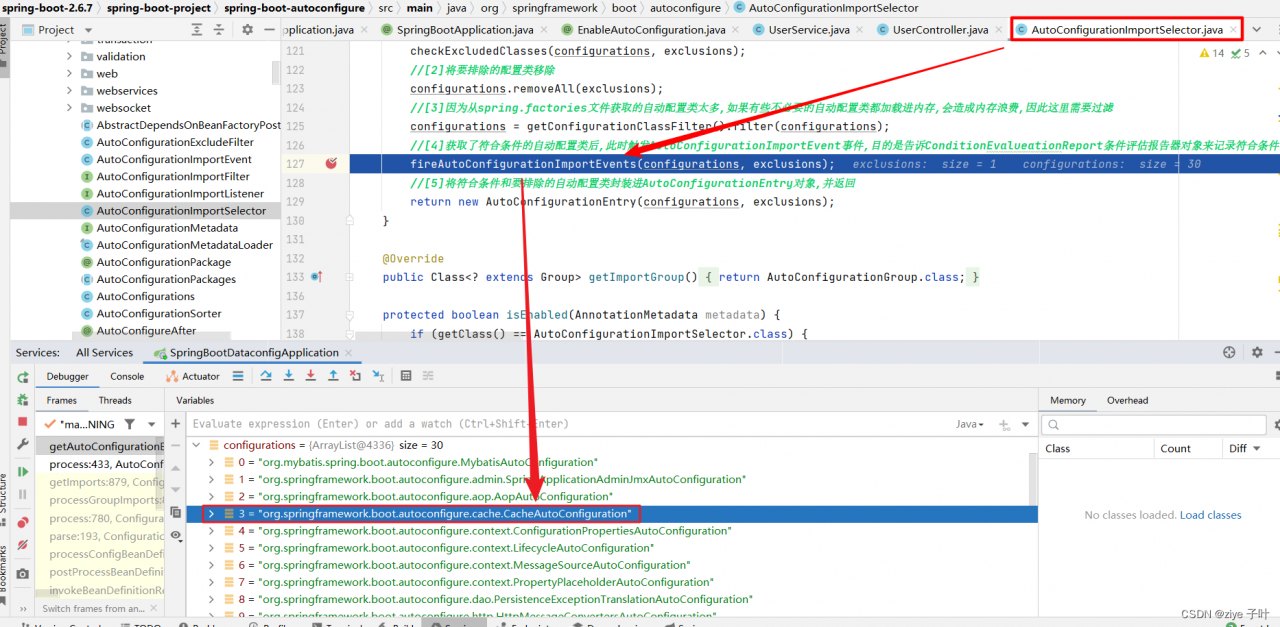Toggle Mute Breakpoints in debug sidebar

click(23, 547)
